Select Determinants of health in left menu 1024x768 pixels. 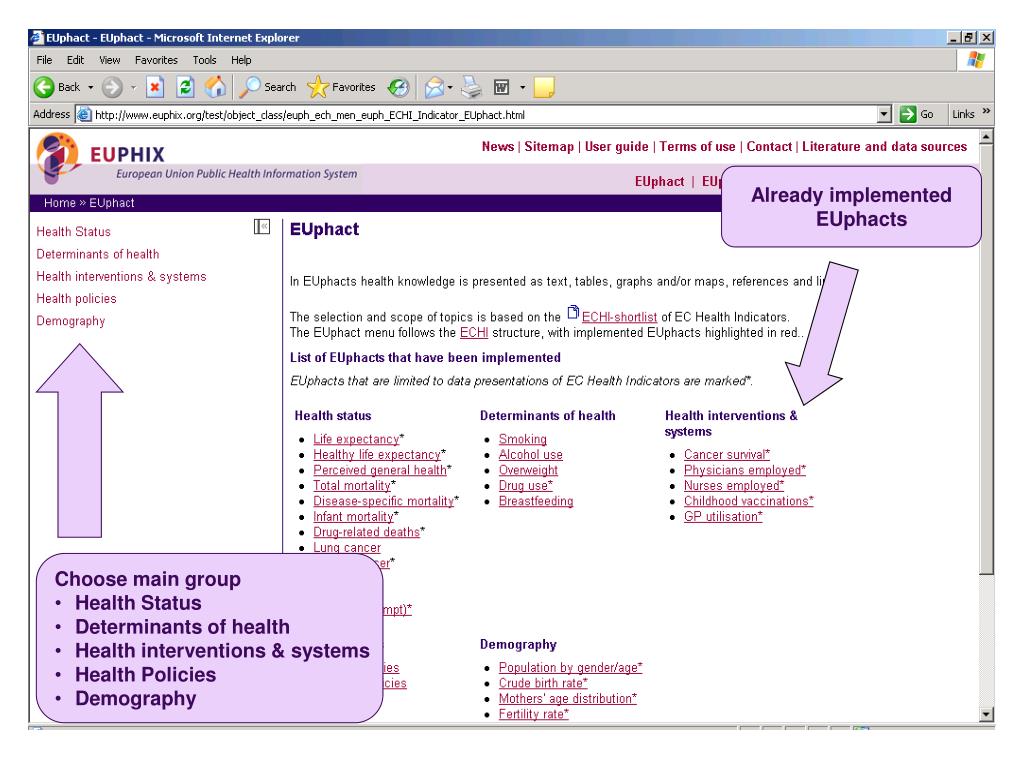[x=97, y=254]
